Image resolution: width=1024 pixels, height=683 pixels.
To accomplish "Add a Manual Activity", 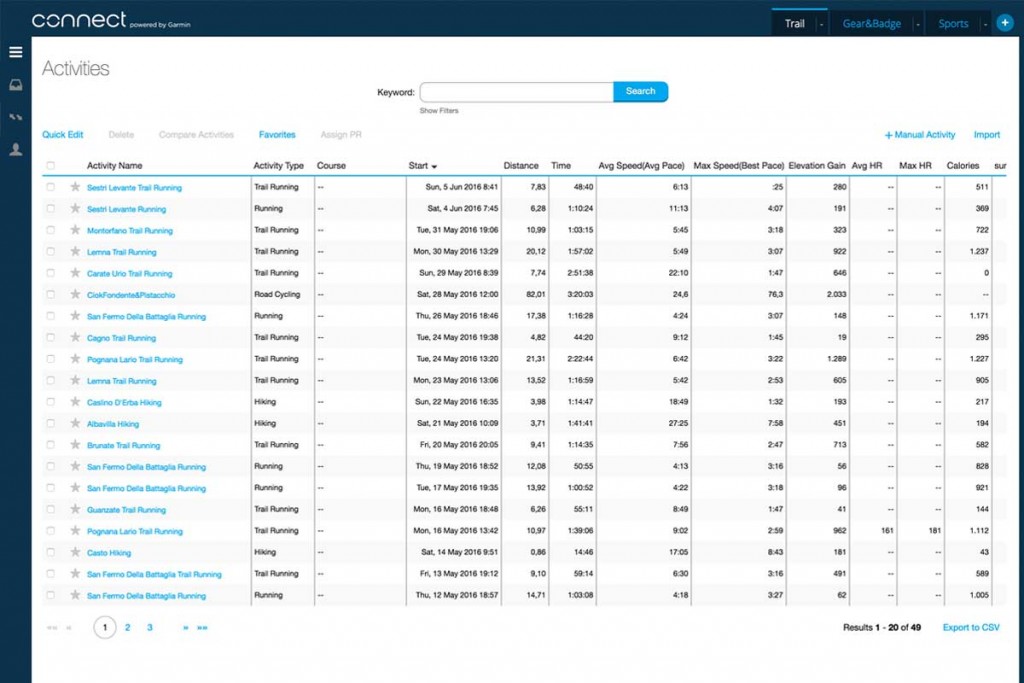I will point(920,135).
